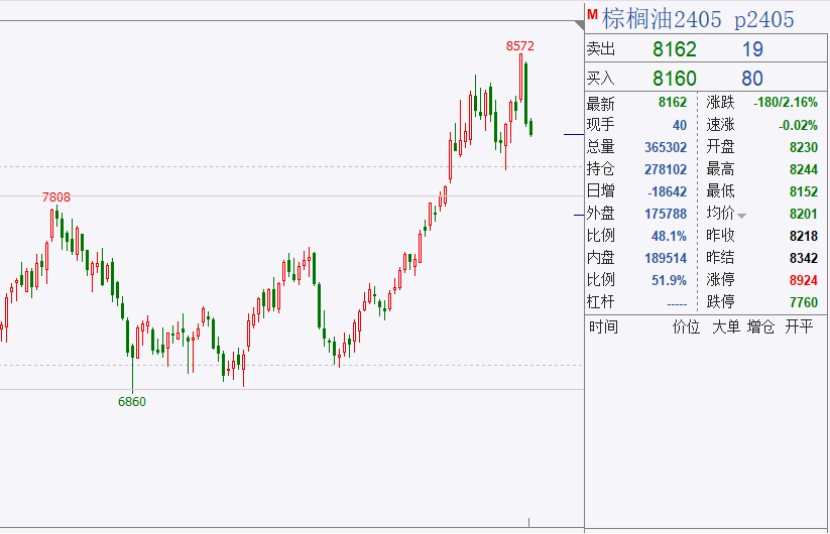Click the 6860 low price label
This screenshot has width=830, height=534.
click(x=132, y=401)
